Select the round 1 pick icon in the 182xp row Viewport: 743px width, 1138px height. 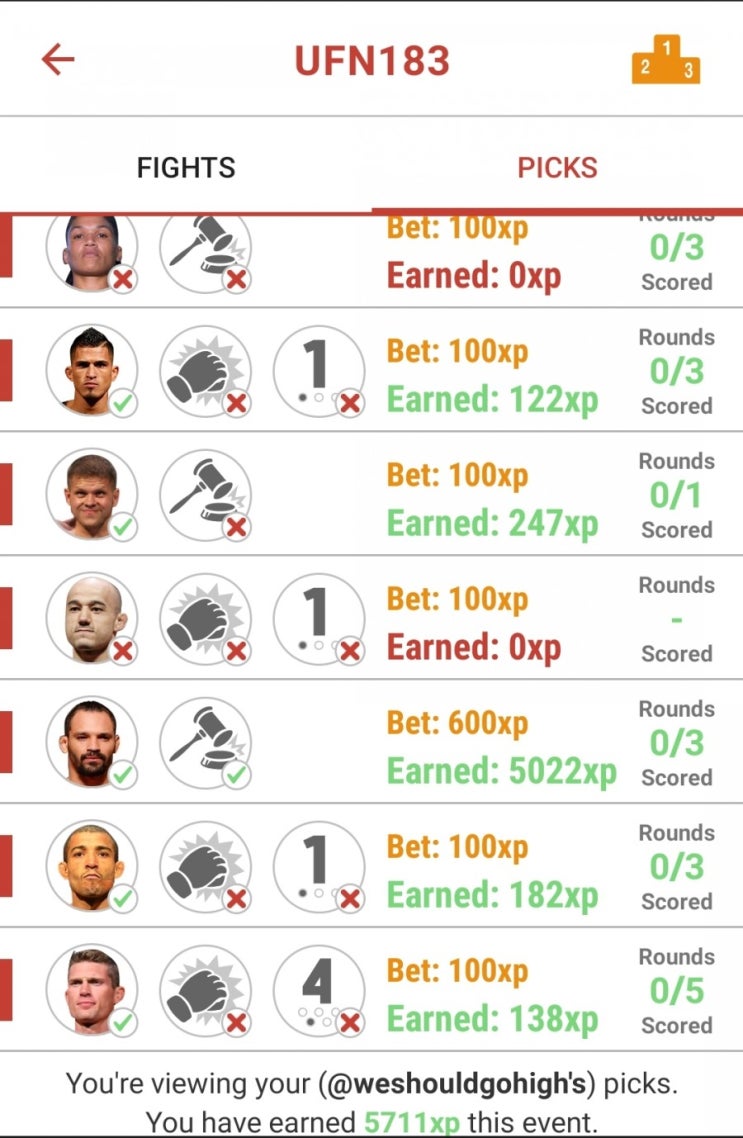click(x=319, y=867)
